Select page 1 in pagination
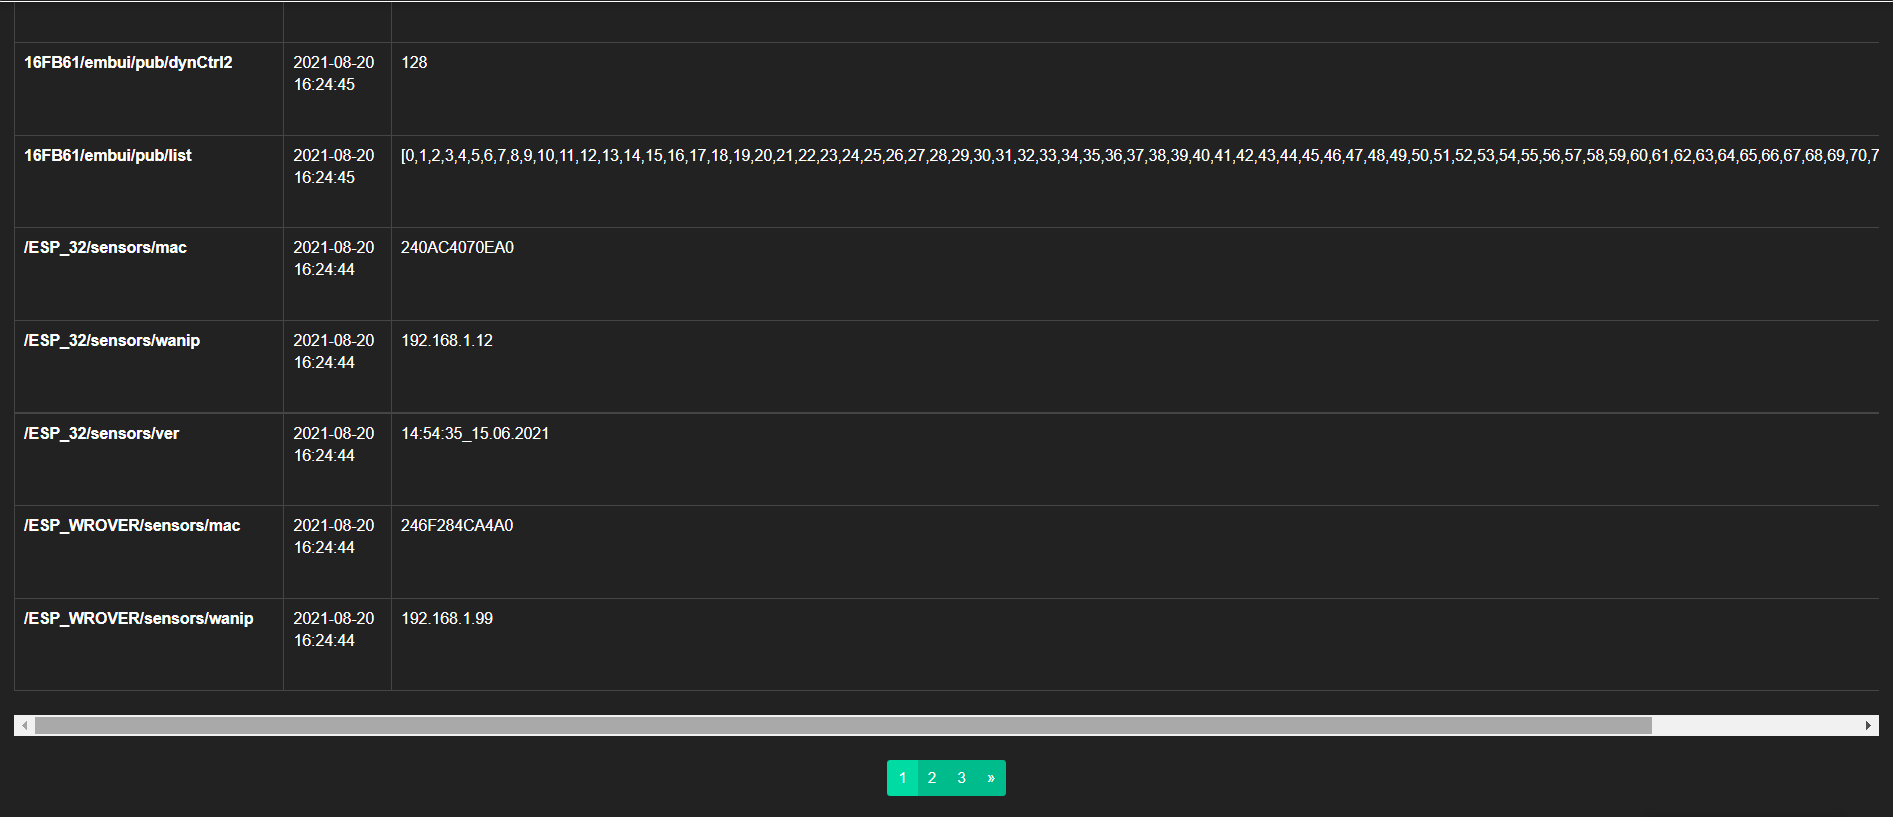 [902, 778]
